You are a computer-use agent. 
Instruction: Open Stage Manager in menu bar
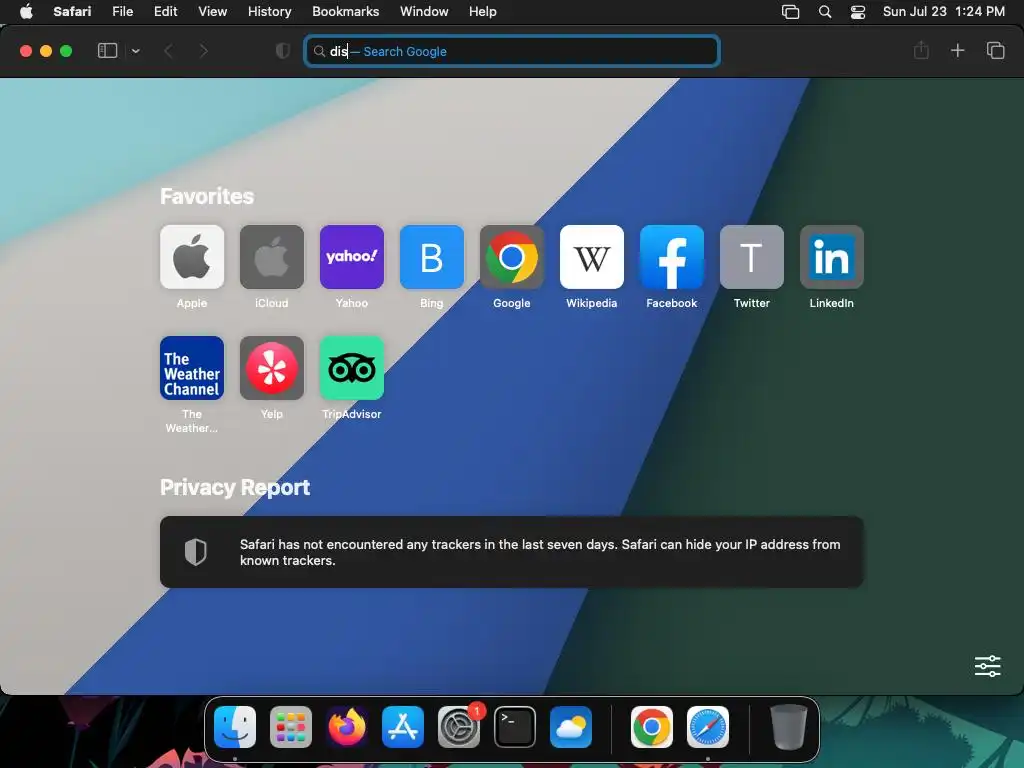pyautogui.click(x=790, y=12)
